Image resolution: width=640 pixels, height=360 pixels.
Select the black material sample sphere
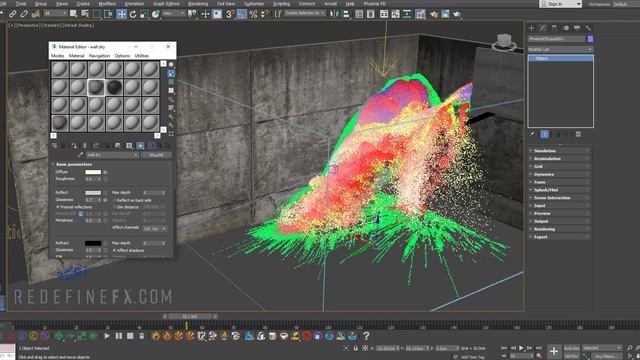(114, 87)
